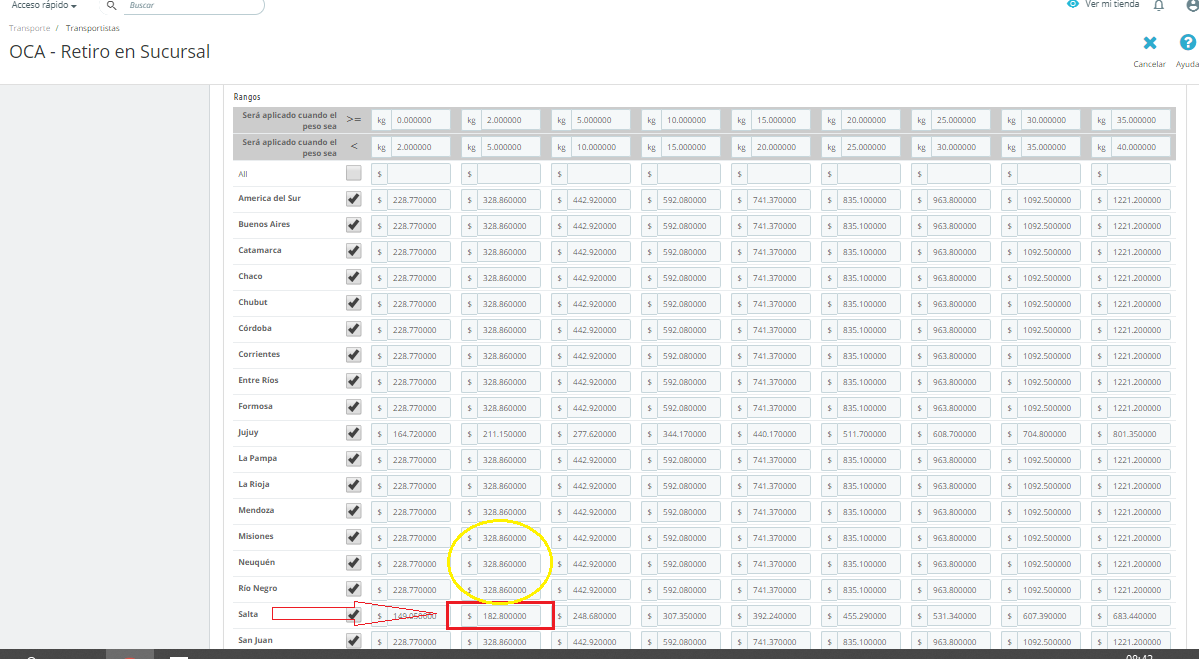The width and height of the screenshot is (1199, 659).
Task: Go to Transporte breadcrumb
Action: tap(30, 28)
